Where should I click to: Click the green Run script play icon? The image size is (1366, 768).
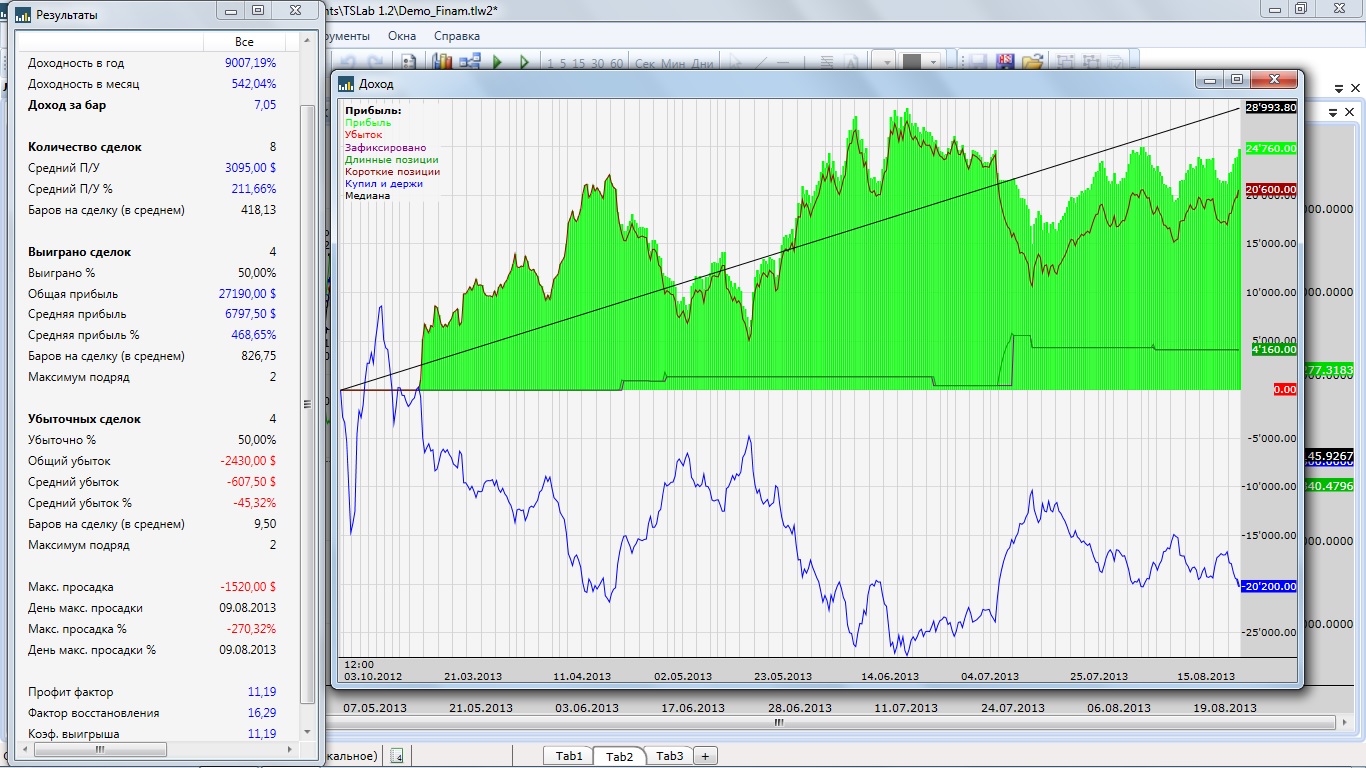click(497, 62)
